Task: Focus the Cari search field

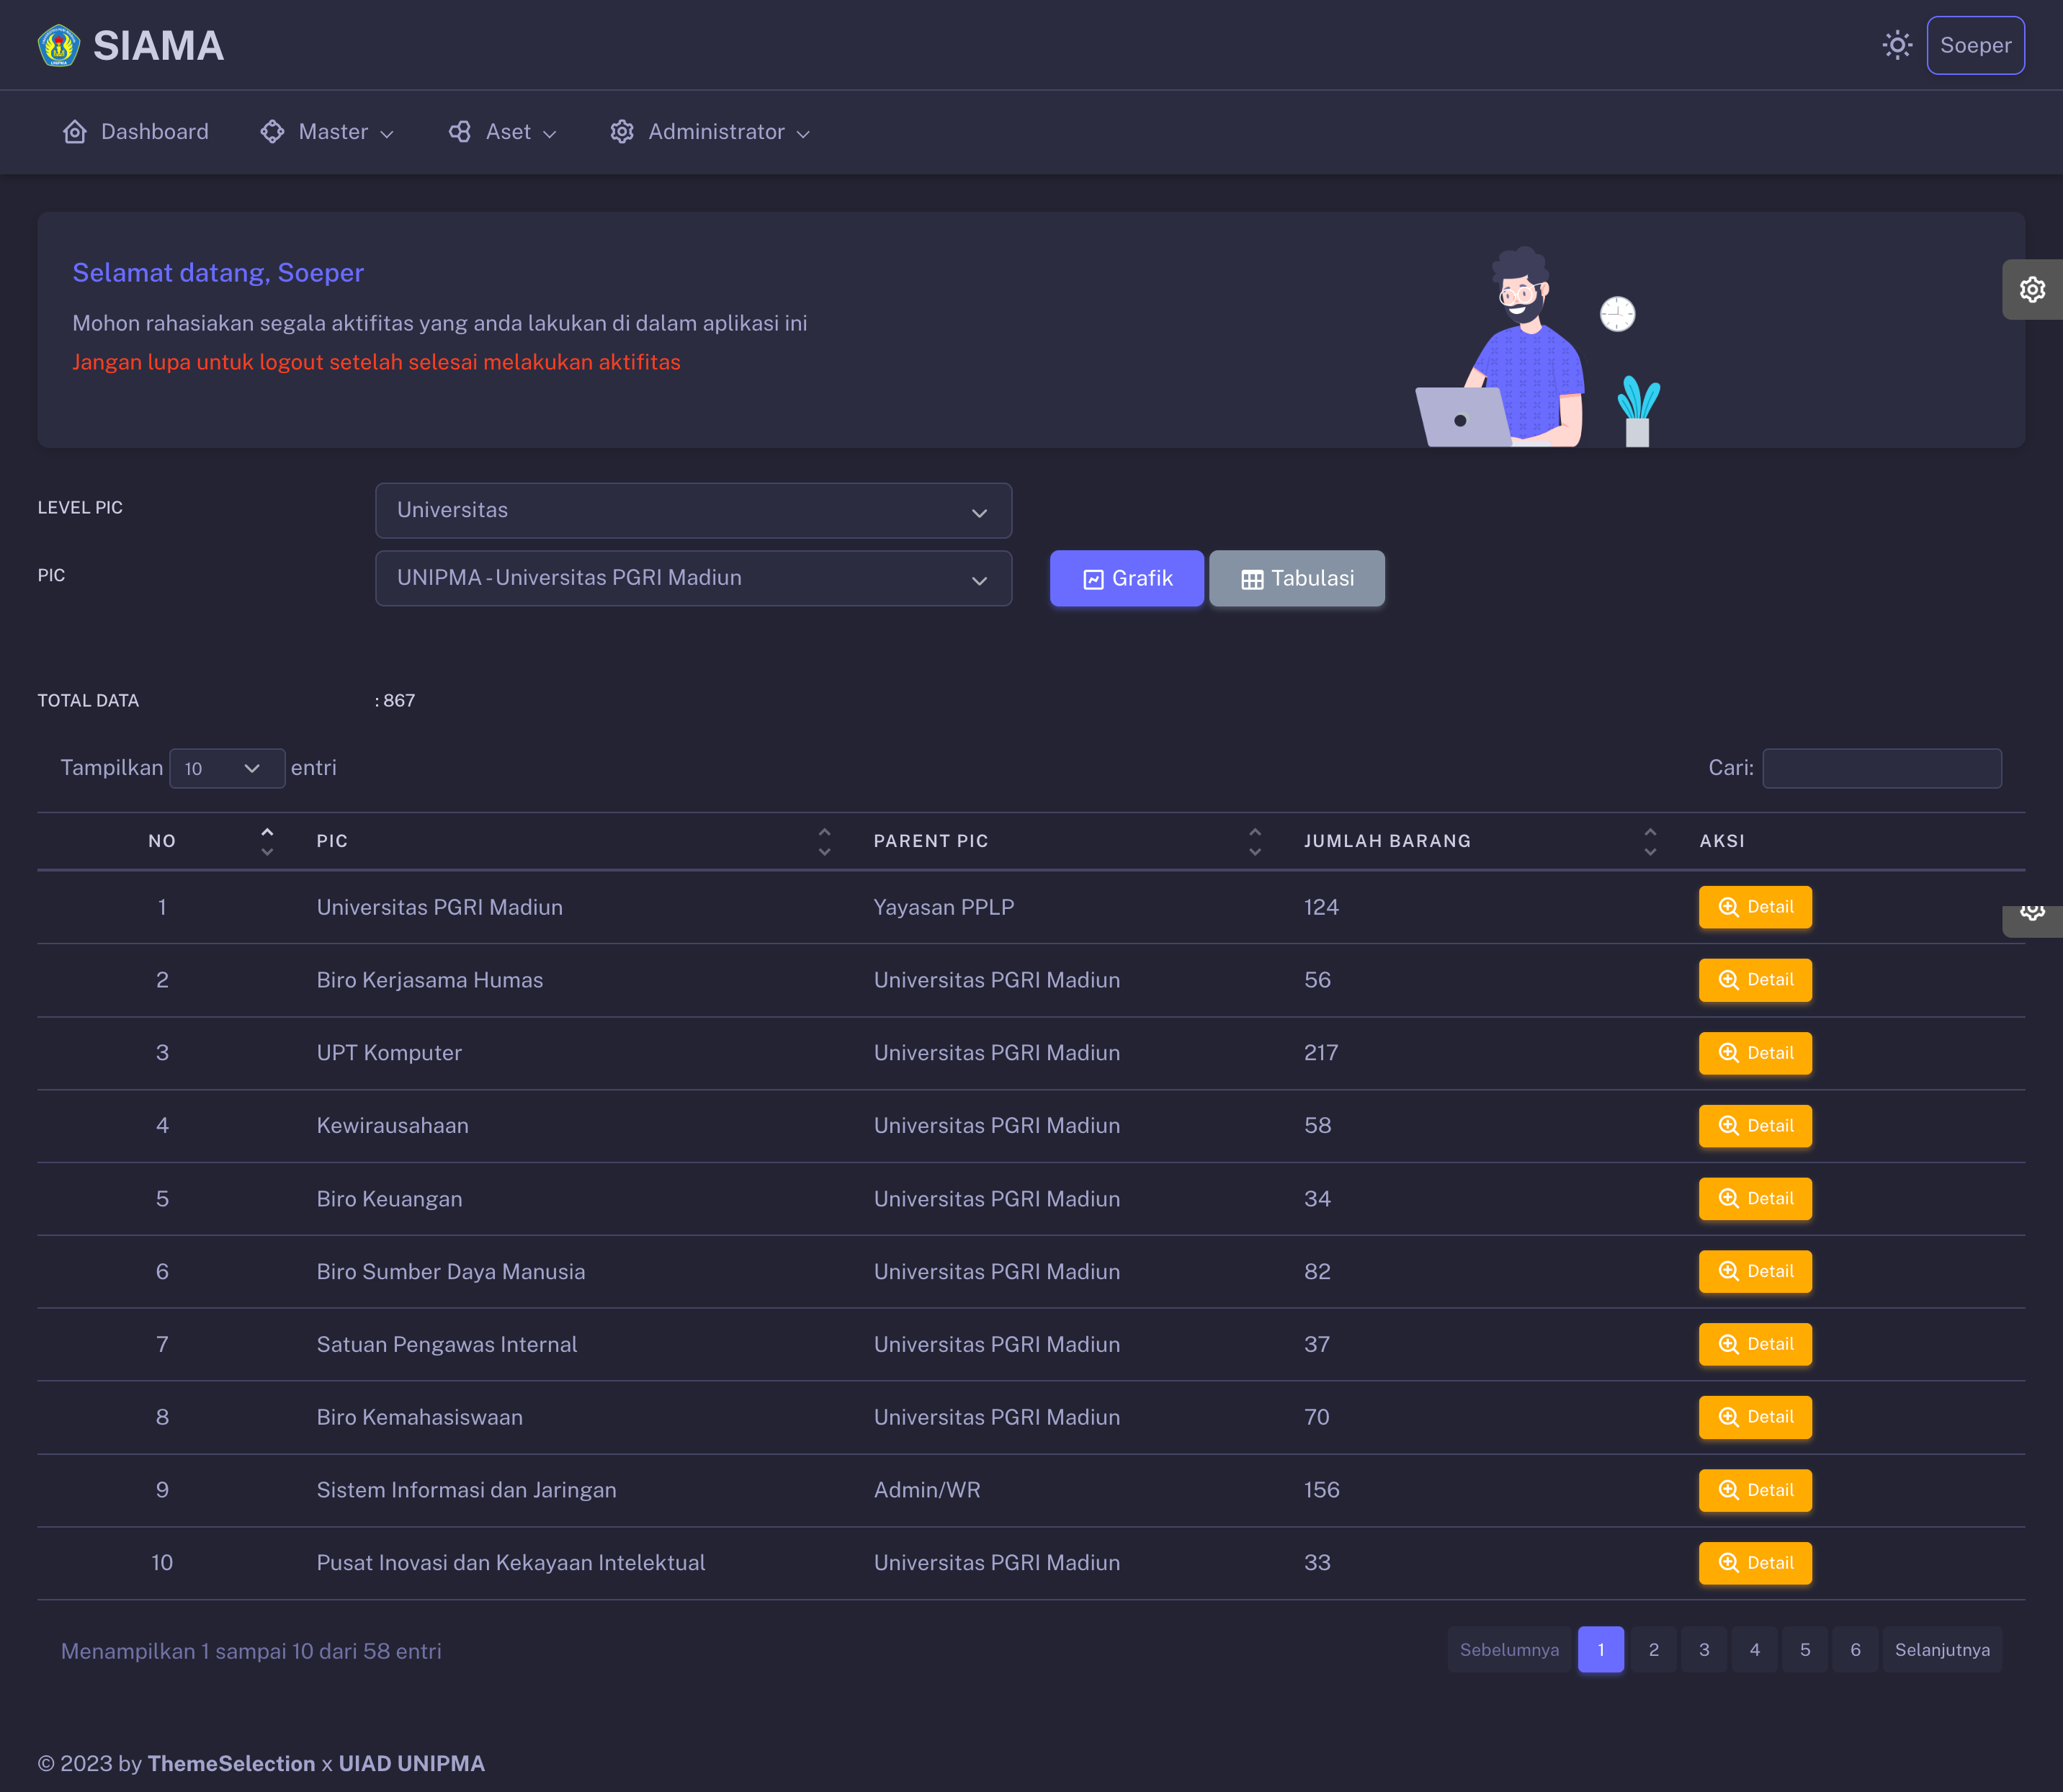Action: pyautogui.click(x=1880, y=768)
